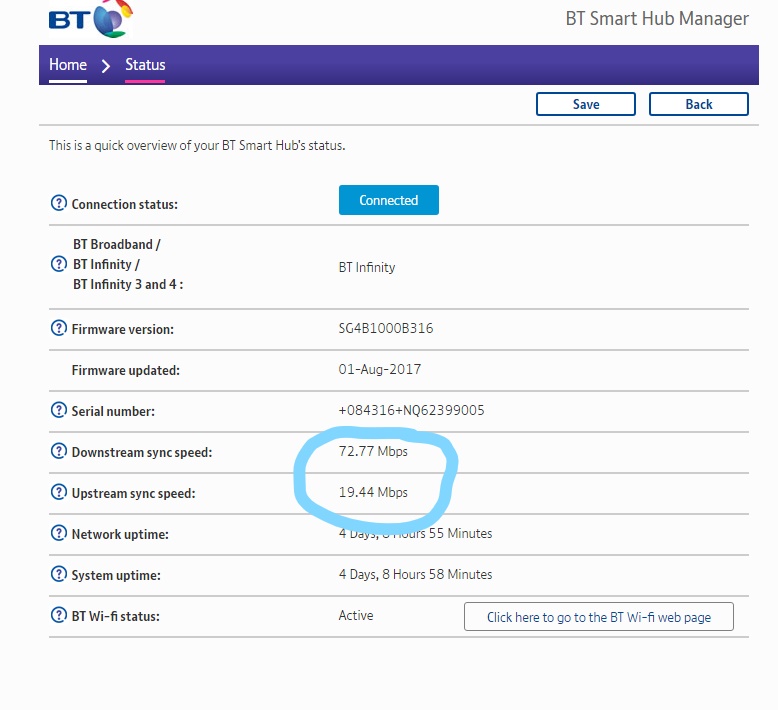The width and height of the screenshot is (778, 710).
Task: Click the Save button
Action: [585, 104]
